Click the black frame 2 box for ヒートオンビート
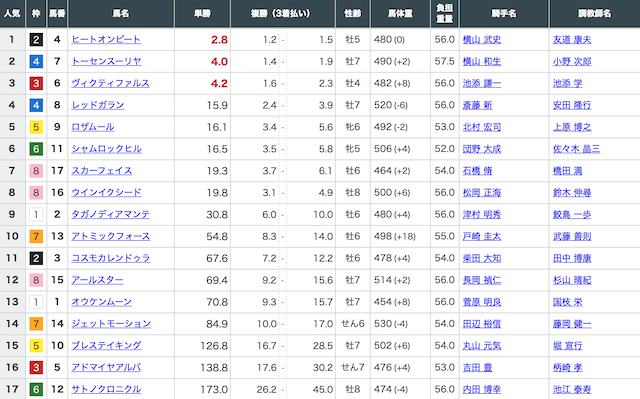 point(36,40)
